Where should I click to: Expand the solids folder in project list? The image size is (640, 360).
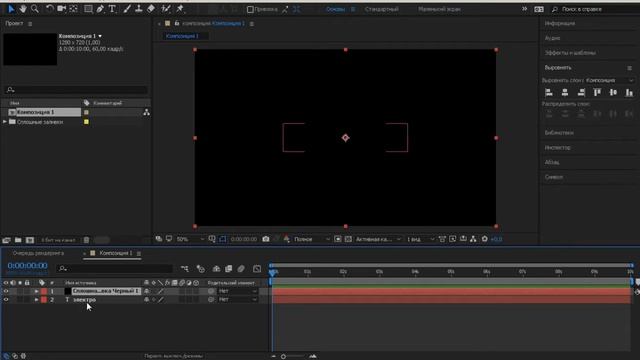[5, 122]
